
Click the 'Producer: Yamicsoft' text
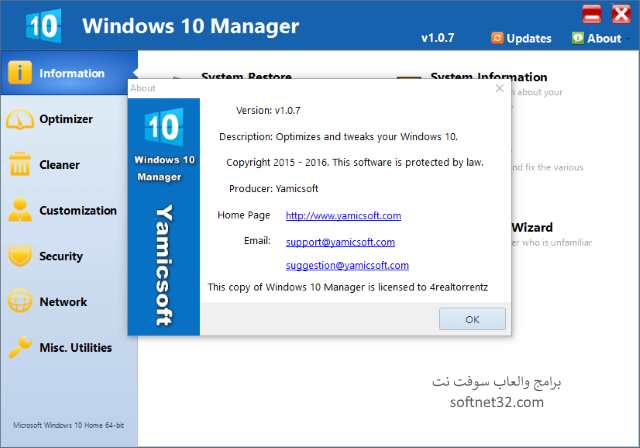[273, 189]
